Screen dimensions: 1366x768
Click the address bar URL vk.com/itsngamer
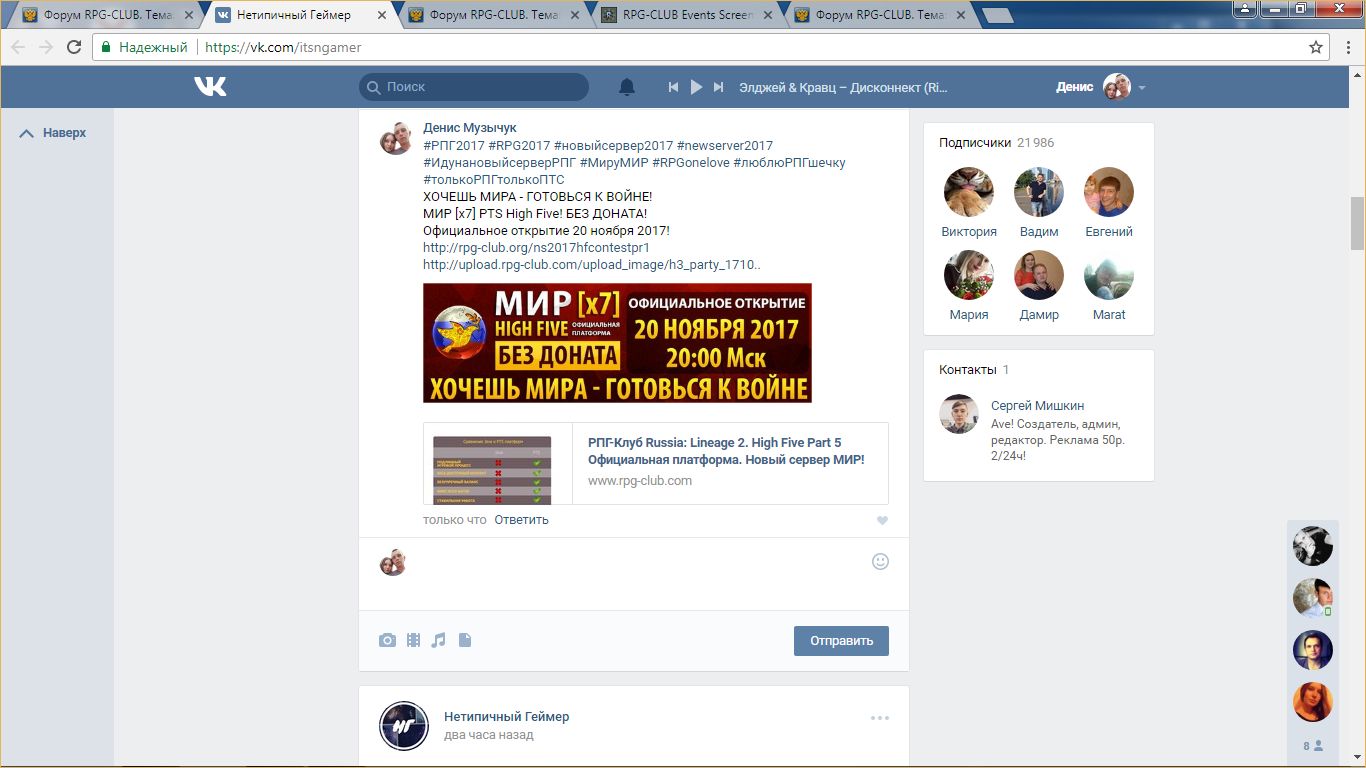[283, 47]
